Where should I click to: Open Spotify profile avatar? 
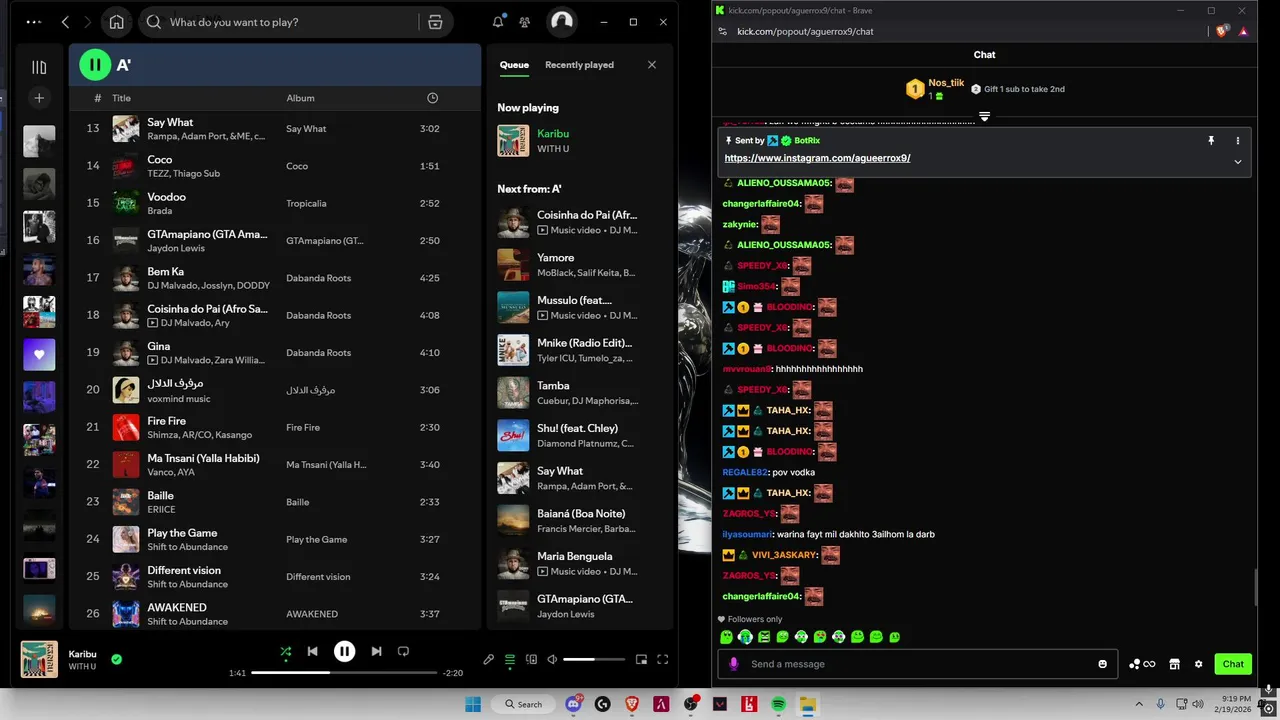(x=562, y=22)
